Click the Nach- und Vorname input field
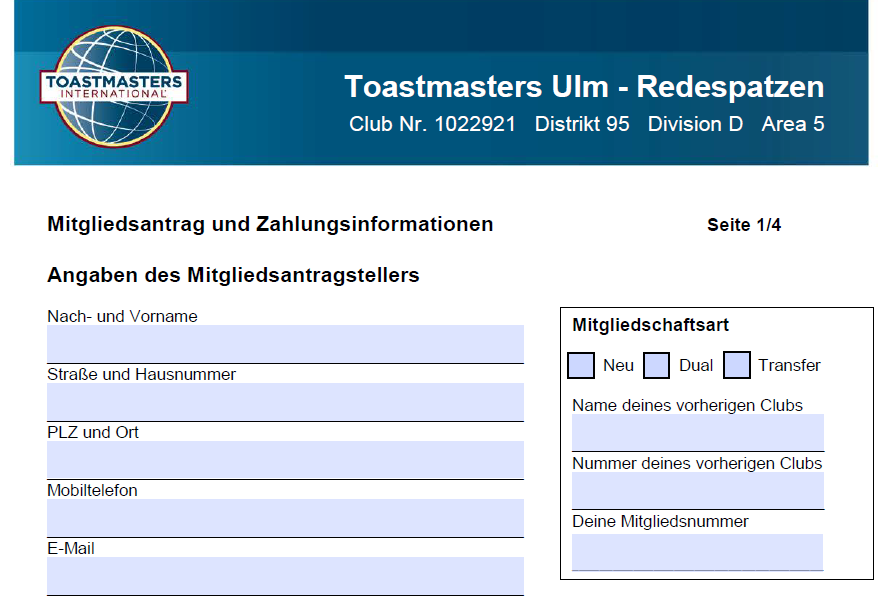 285,344
